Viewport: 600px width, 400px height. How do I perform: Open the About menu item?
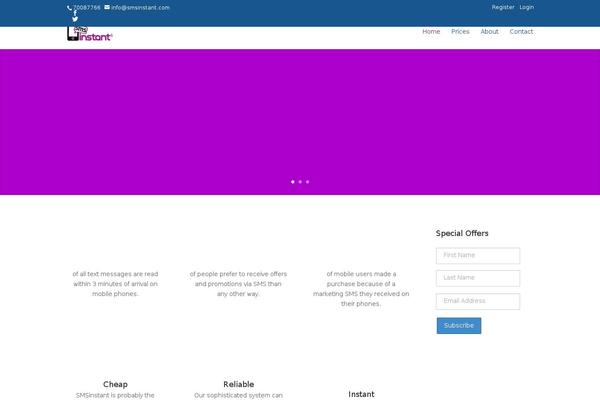tap(489, 32)
